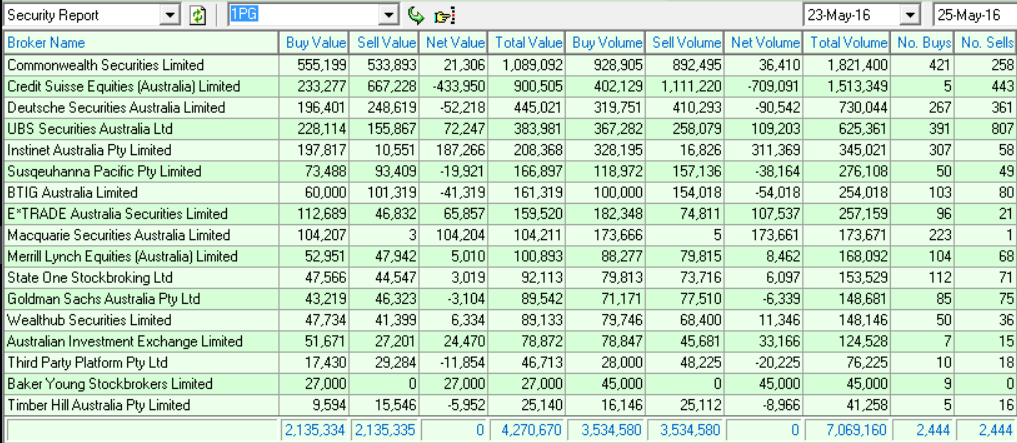Viewport: 1017px width, 443px height.
Task: Open the 1PG security code dropdown
Action: 389,14
